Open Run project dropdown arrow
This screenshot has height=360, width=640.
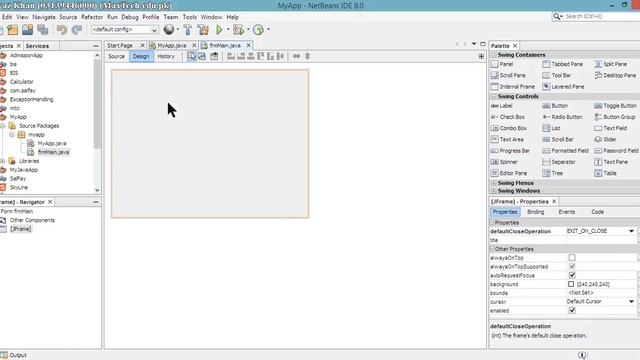[x=228, y=29]
